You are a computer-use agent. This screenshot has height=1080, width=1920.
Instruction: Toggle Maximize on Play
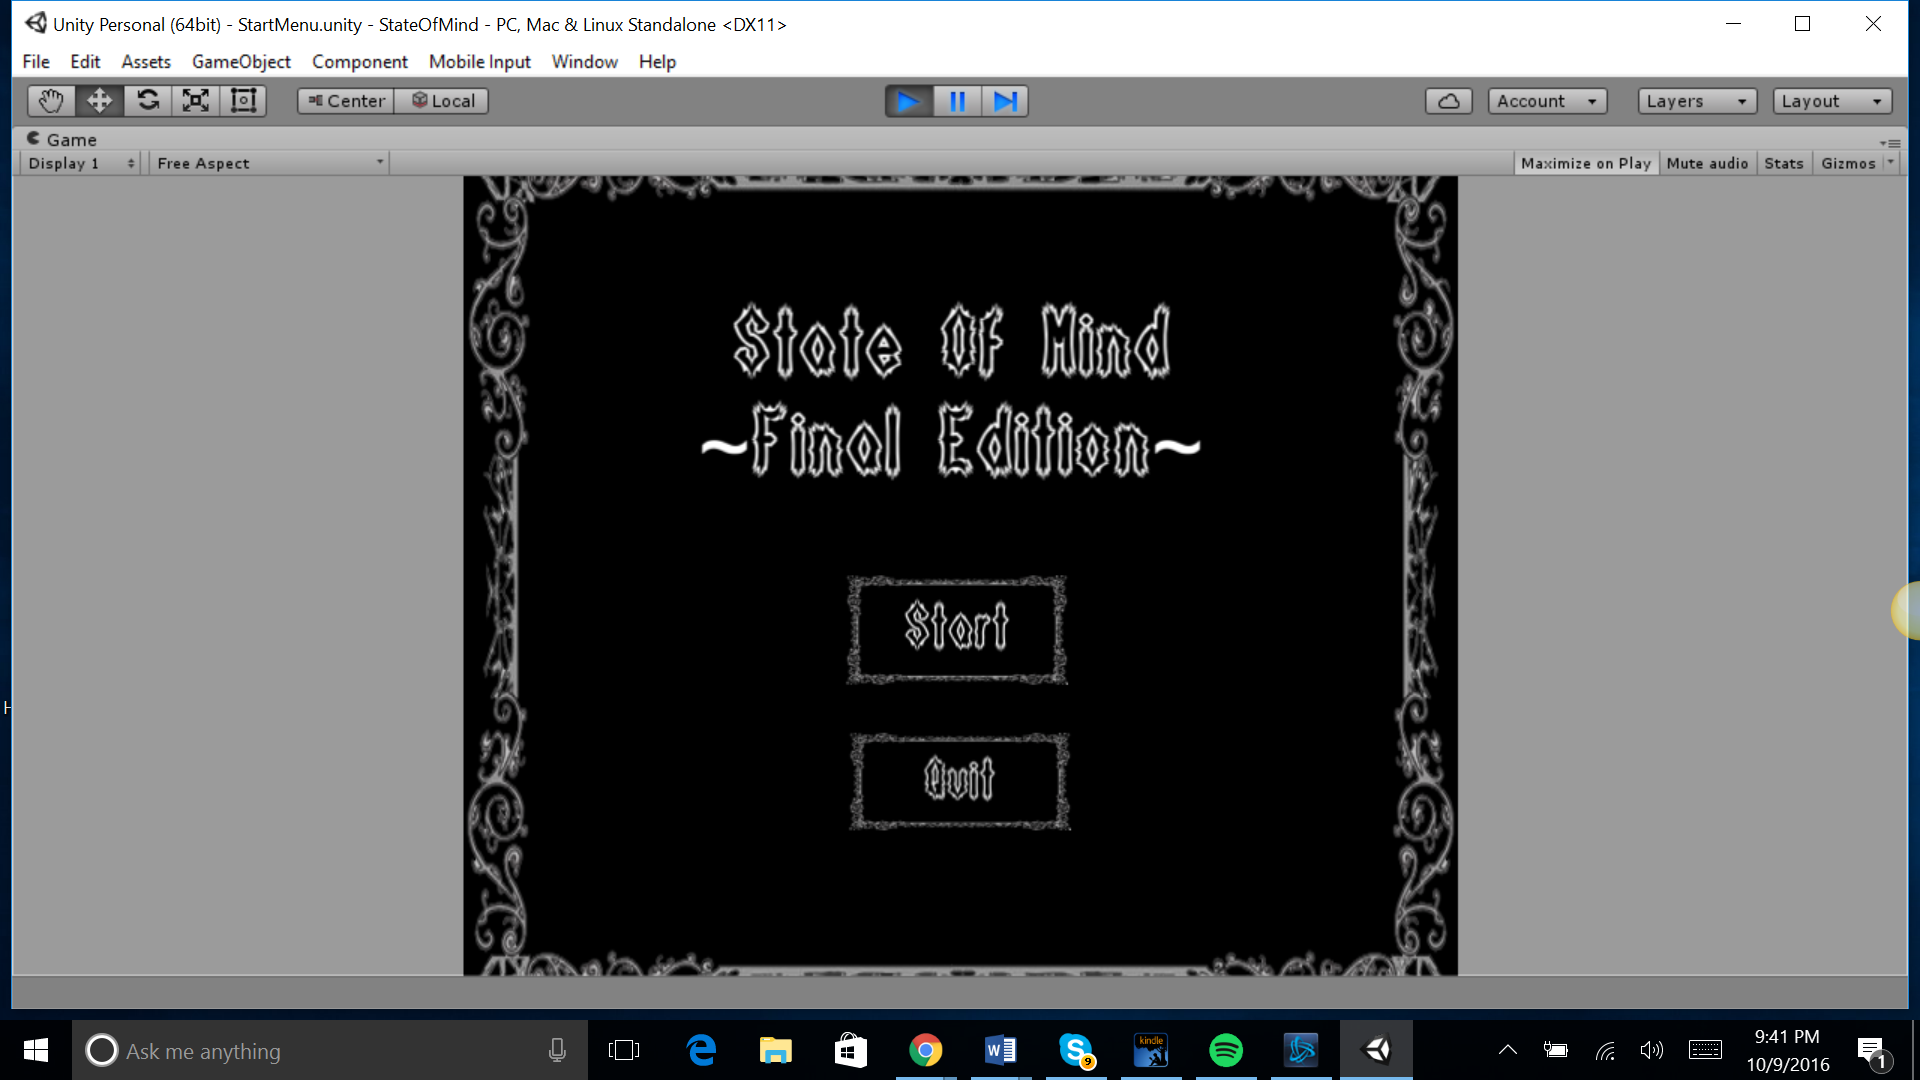(1586, 163)
